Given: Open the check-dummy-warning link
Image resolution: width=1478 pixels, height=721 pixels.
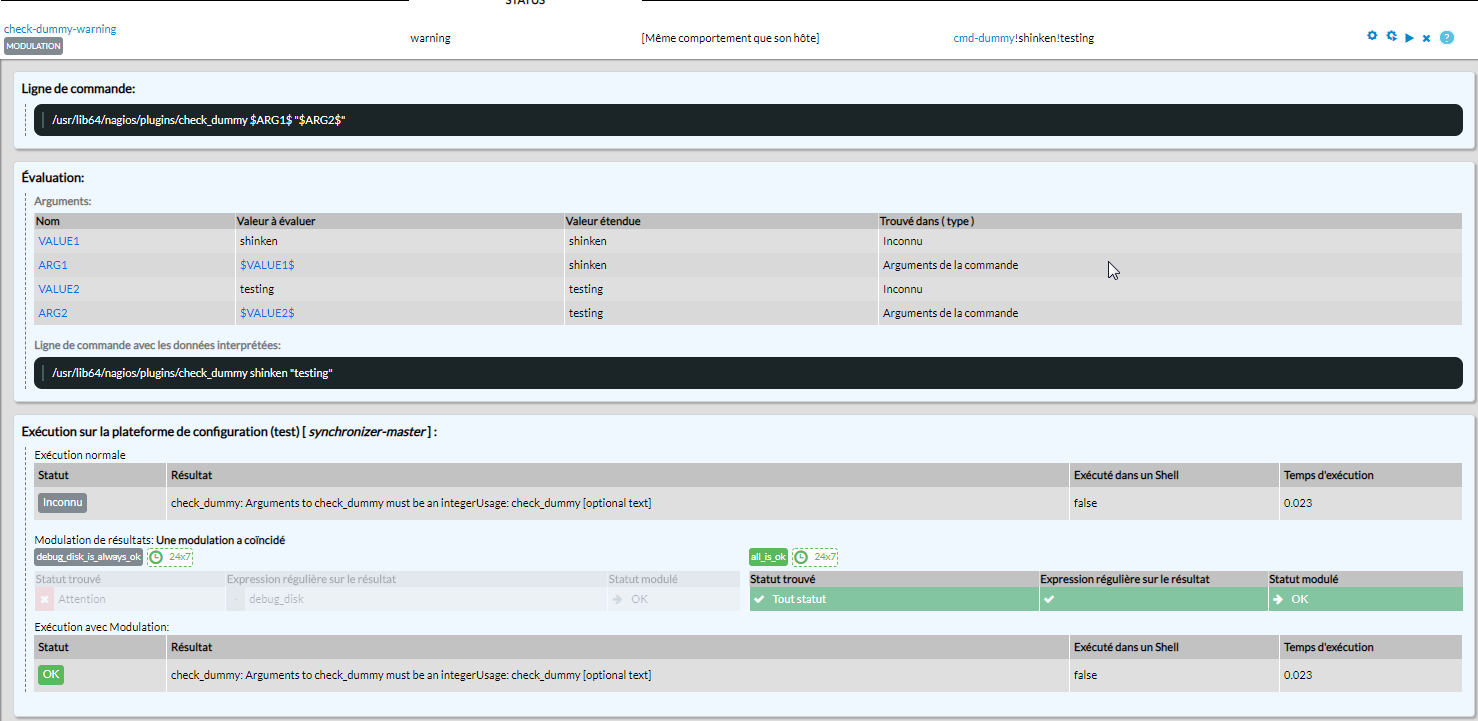Looking at the screenshot, I should (x=60, y=29).
